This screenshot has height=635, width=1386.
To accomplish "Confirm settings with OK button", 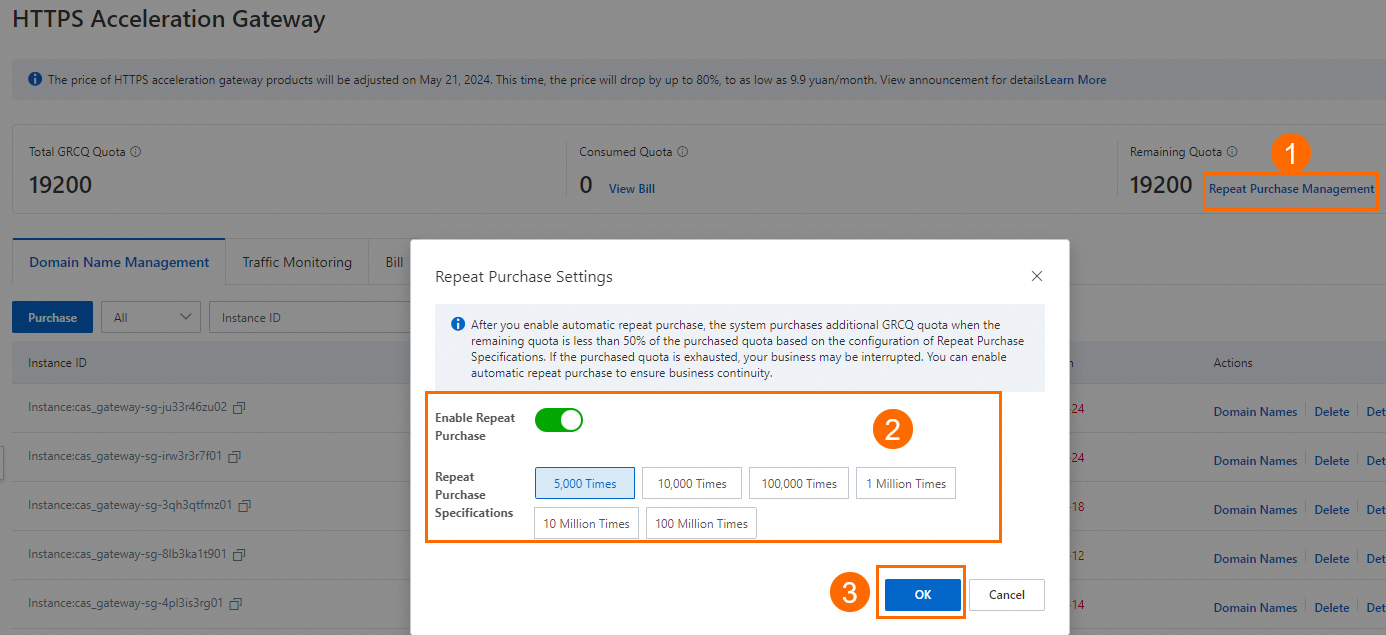I will 923,594.
